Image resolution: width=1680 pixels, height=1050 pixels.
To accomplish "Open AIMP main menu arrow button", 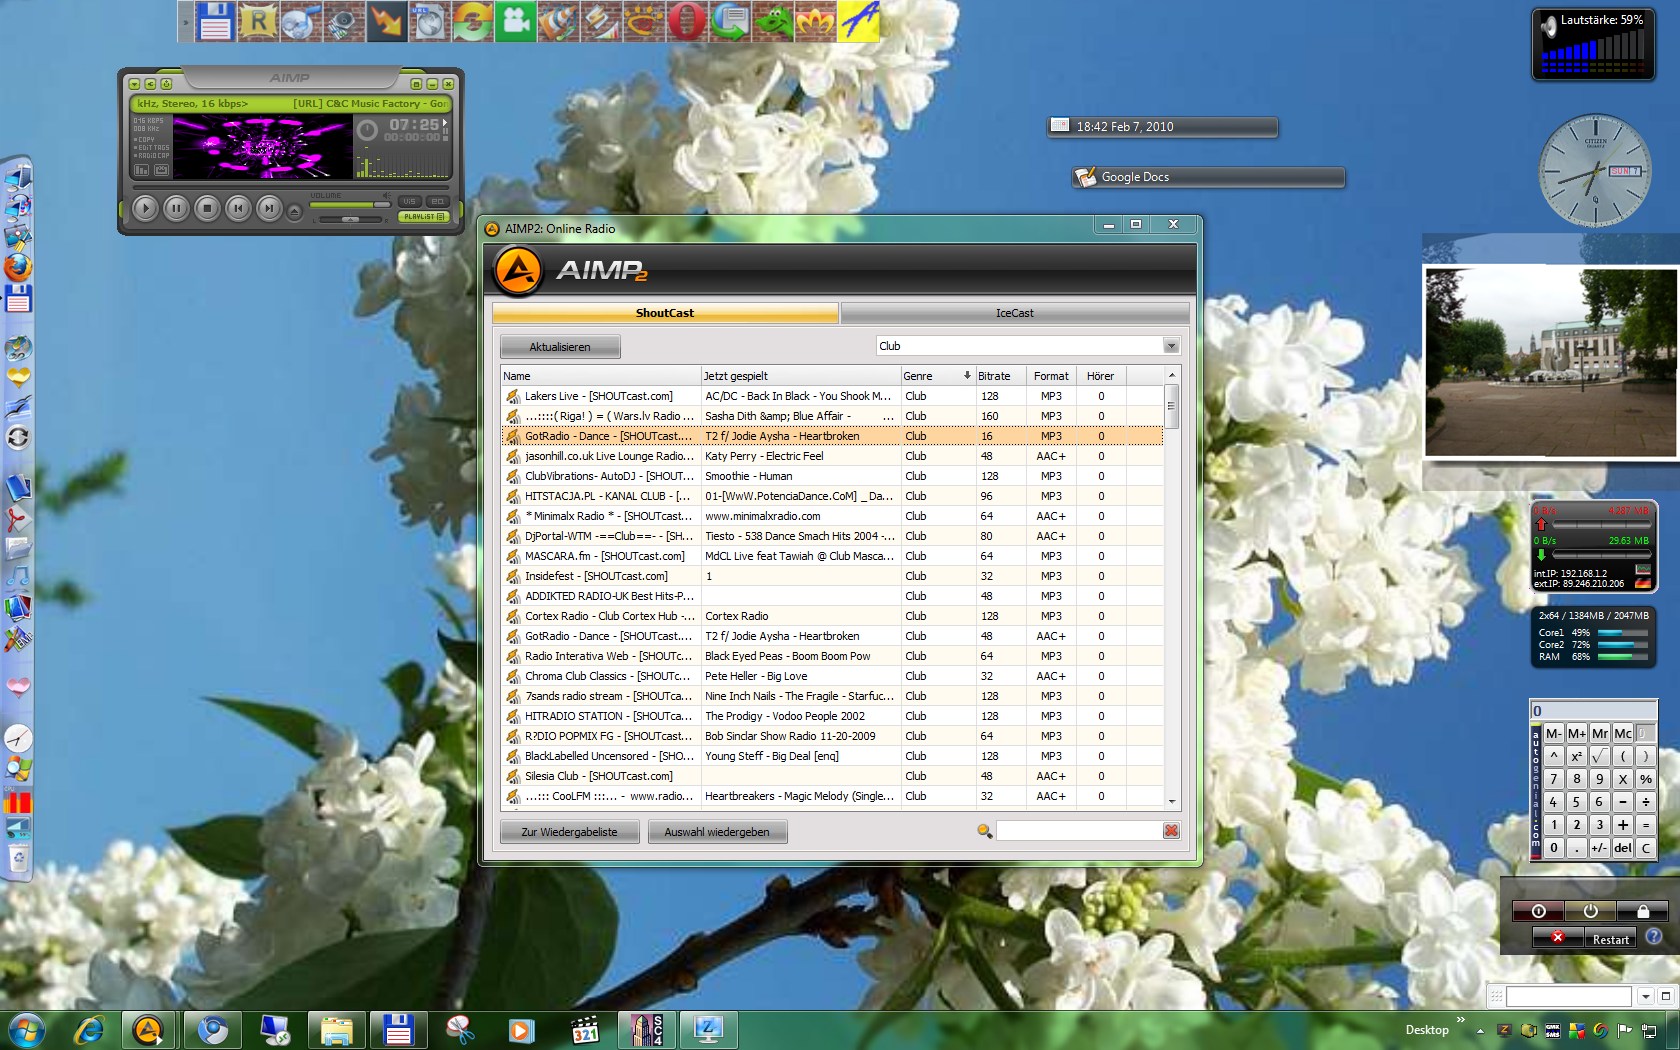I will pyautogui.click(x=135, y=84).
